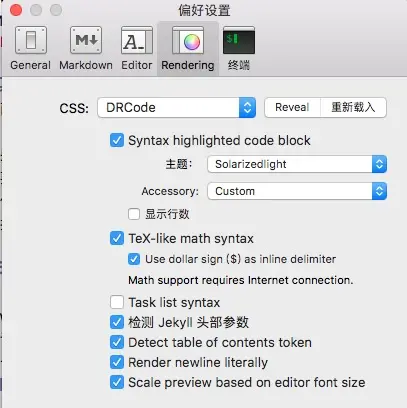Untick Scale preview based on editor font size
Screen dimensions: 407x408
pos(117,382)
